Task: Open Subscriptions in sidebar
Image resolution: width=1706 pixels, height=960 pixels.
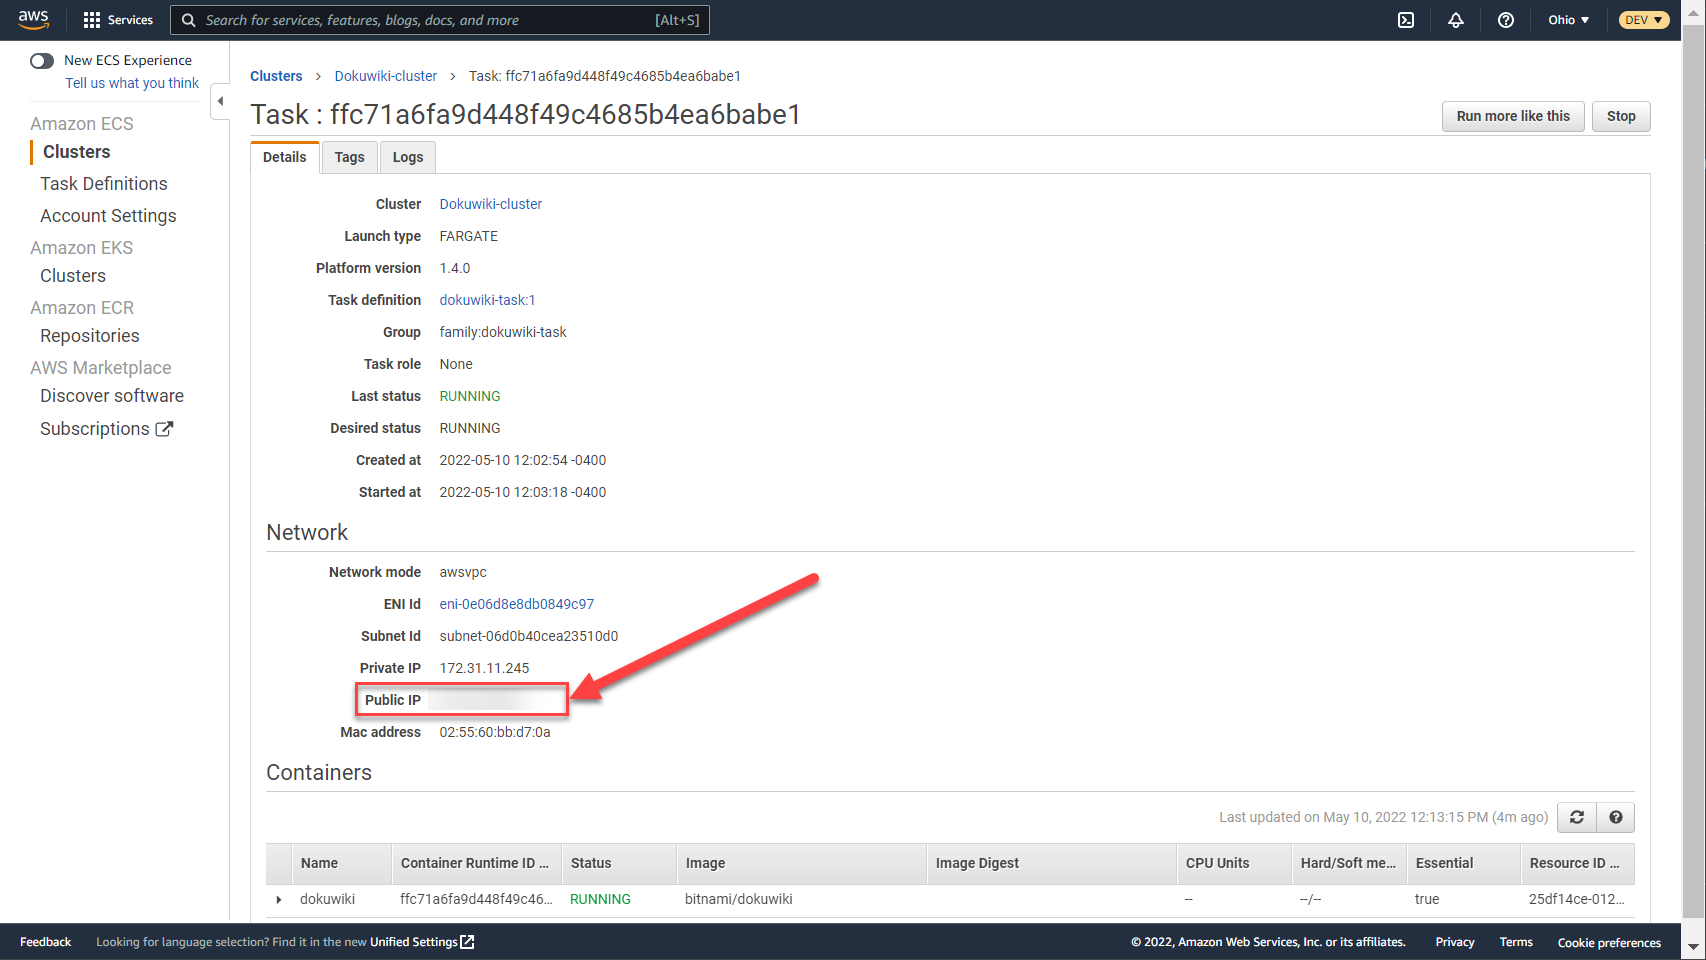Action: (x=95, y=429)
